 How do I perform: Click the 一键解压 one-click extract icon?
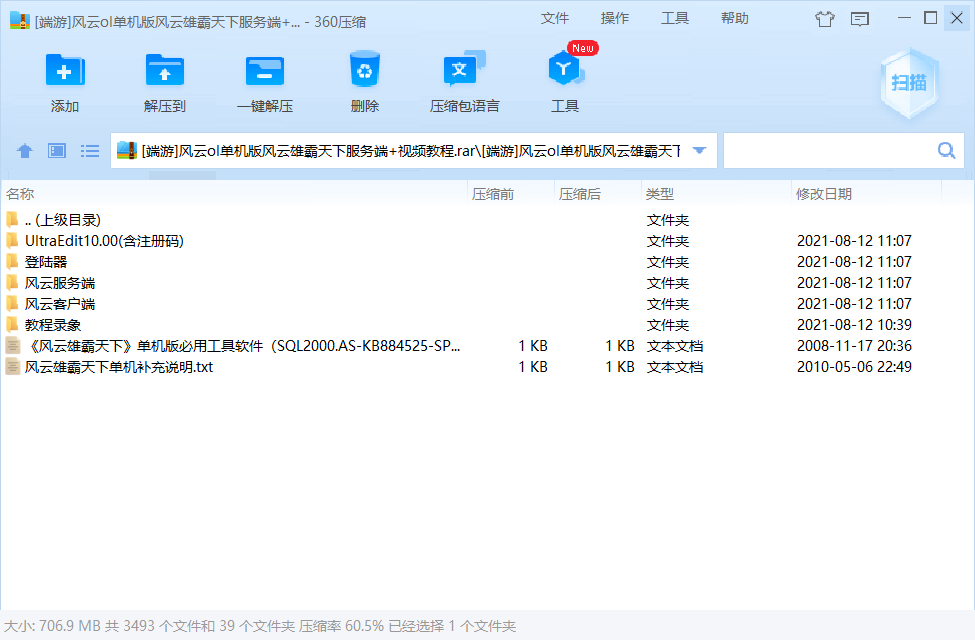[265, 70]
